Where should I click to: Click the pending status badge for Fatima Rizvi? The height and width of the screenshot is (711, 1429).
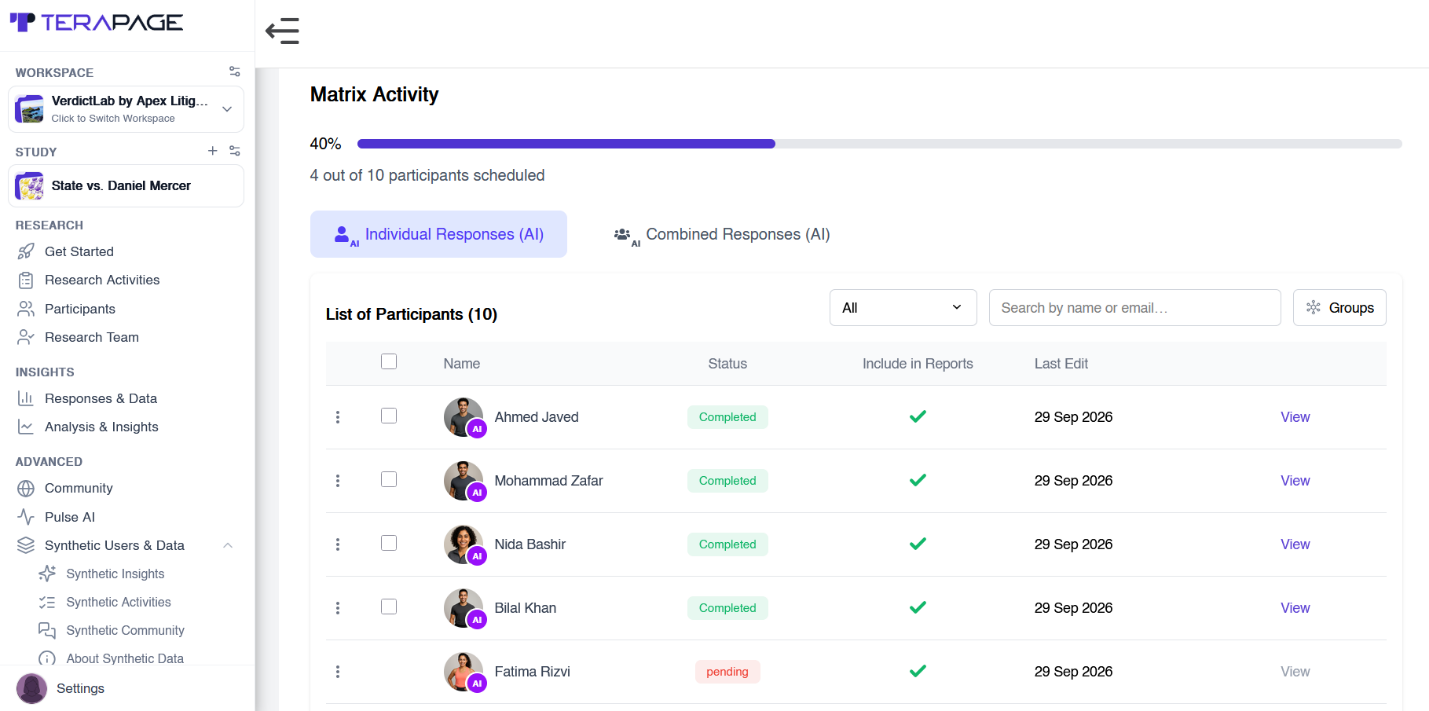pos(727,672)
